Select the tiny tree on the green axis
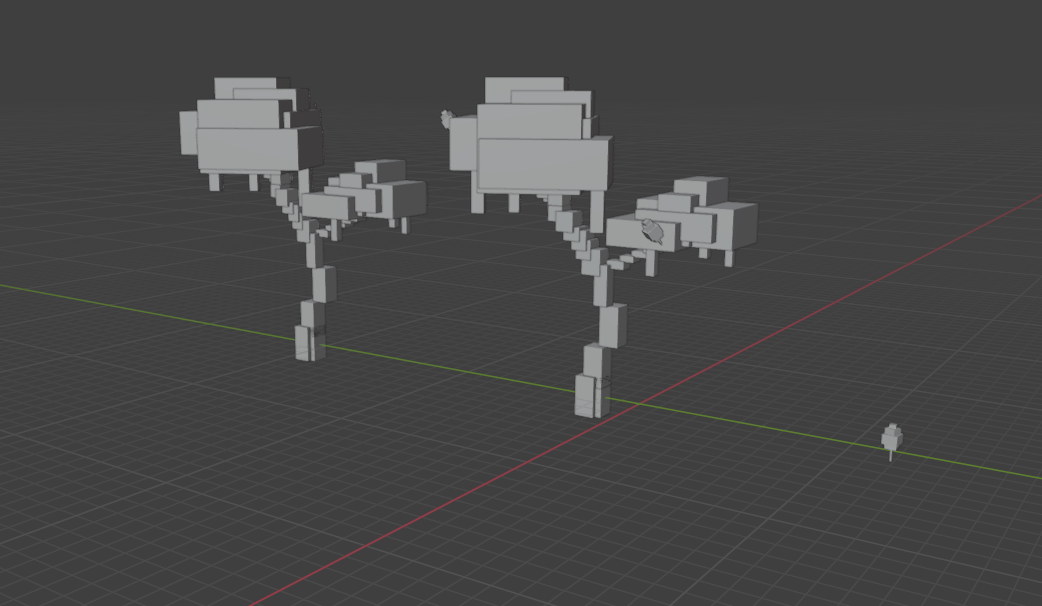Screen dimensions: 1042x606 pos(892,438)
